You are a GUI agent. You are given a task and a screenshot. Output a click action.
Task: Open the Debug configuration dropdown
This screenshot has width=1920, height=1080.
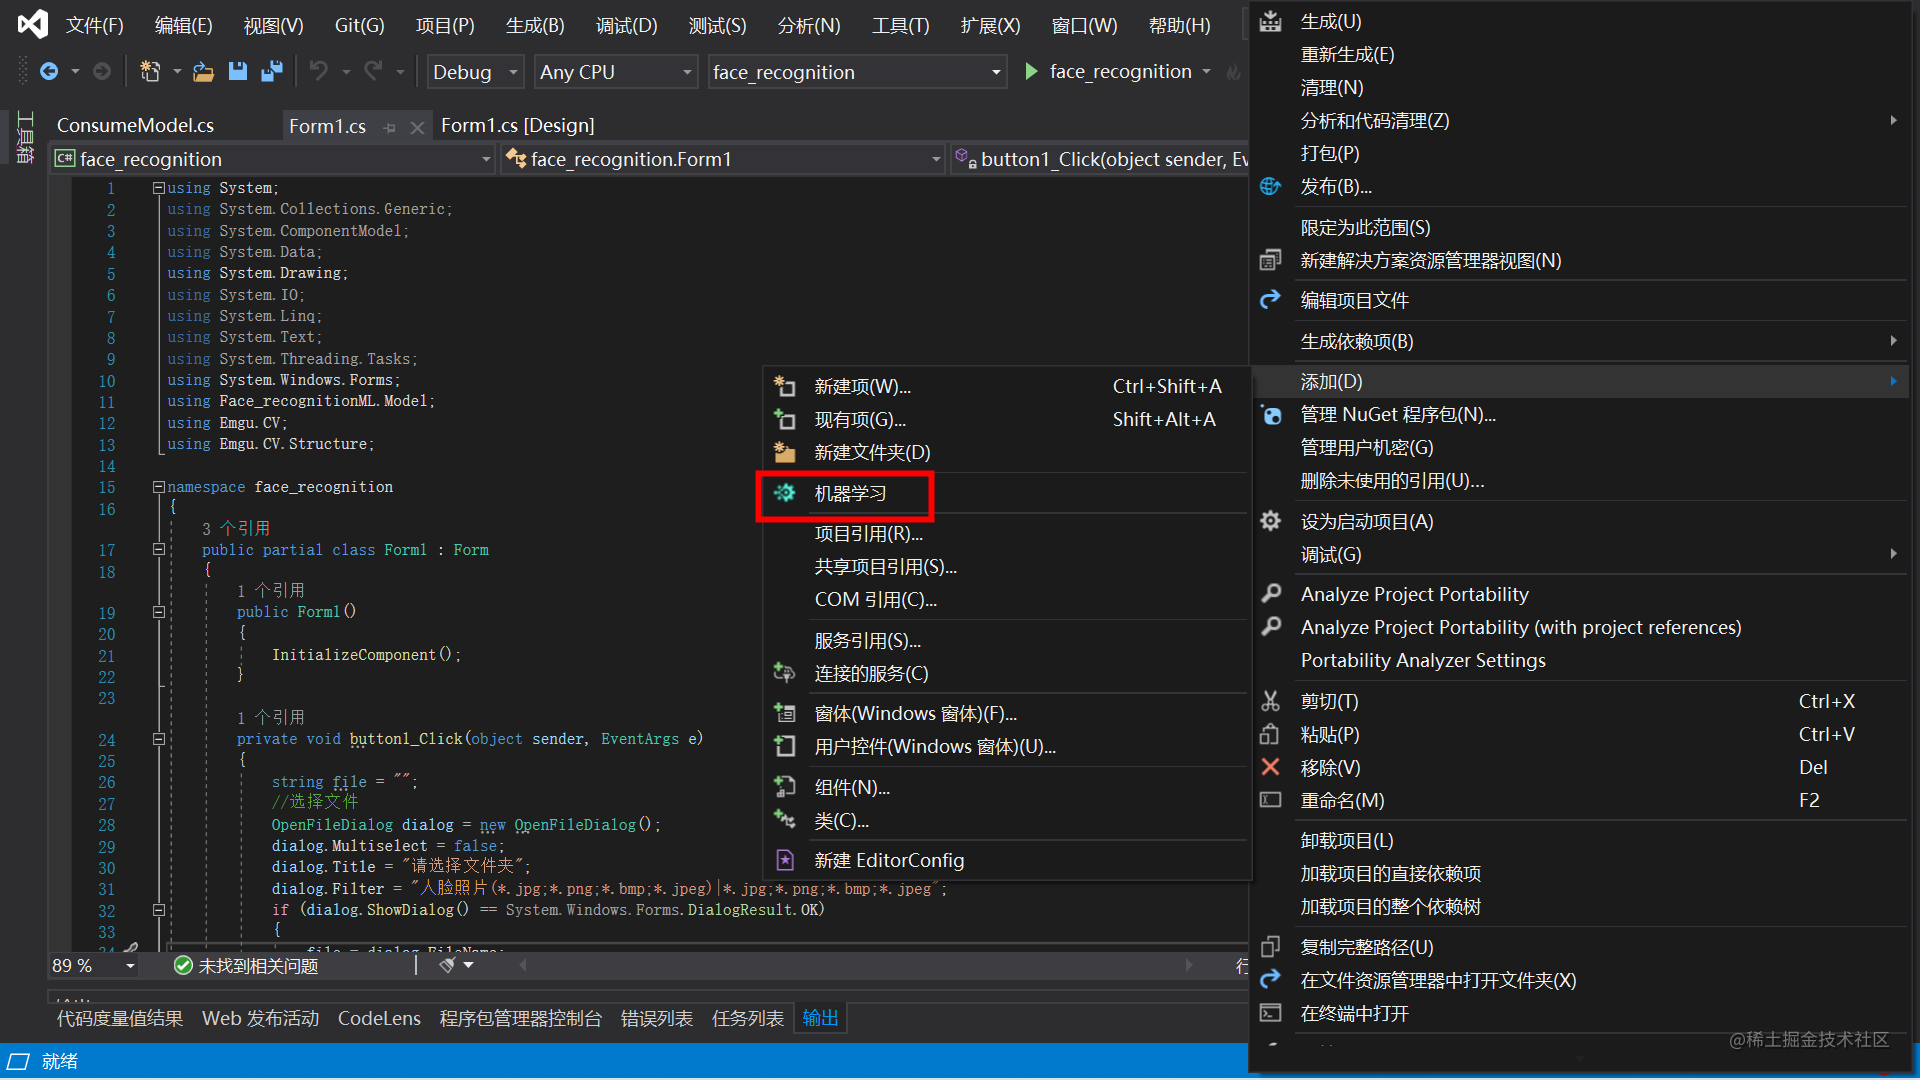click(x=476, y=72)
